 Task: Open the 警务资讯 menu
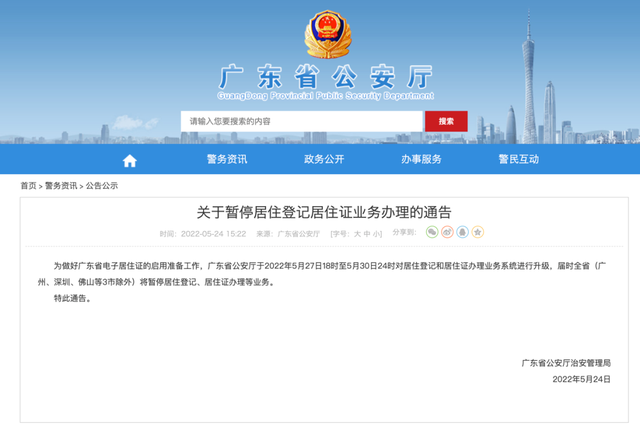click(x=227, y=159)
